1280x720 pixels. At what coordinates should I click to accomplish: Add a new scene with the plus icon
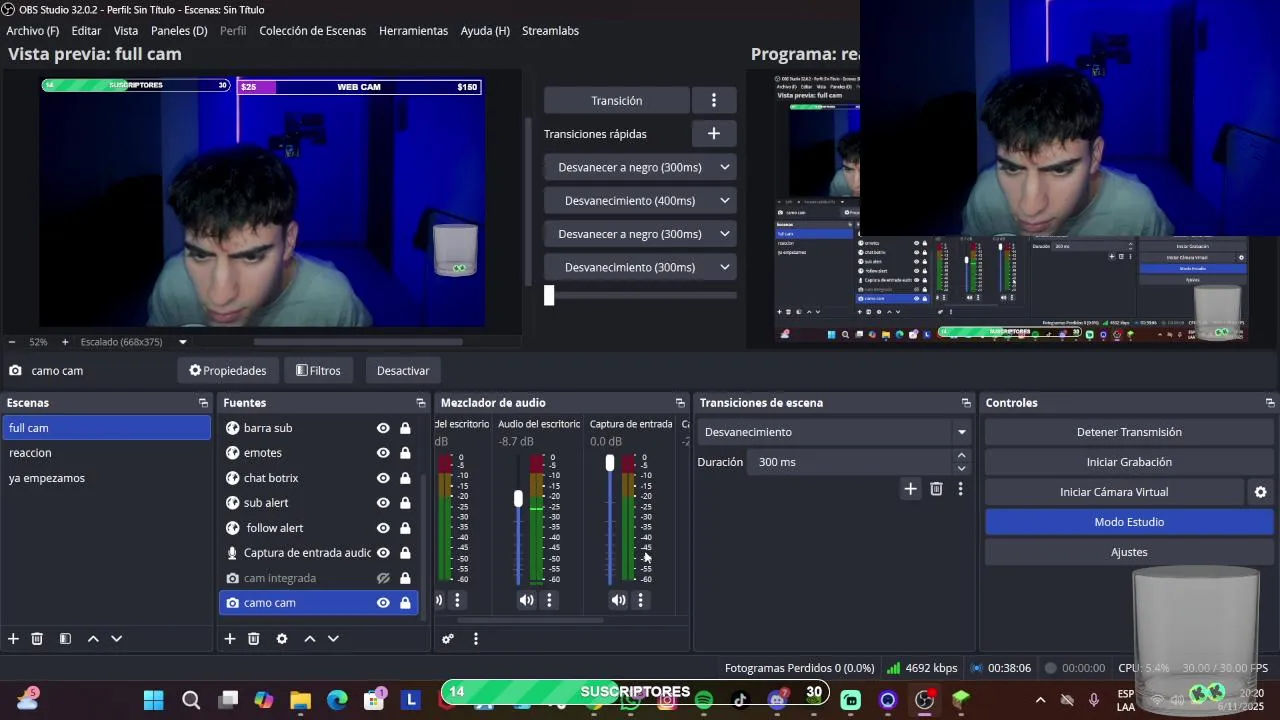[13, 638]
